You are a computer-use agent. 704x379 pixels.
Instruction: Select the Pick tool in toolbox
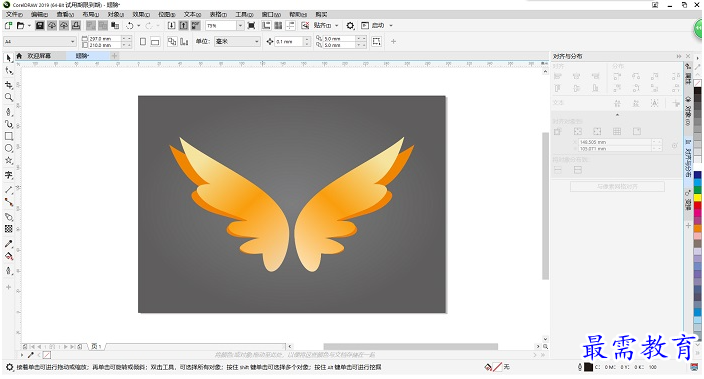[9, 58]
